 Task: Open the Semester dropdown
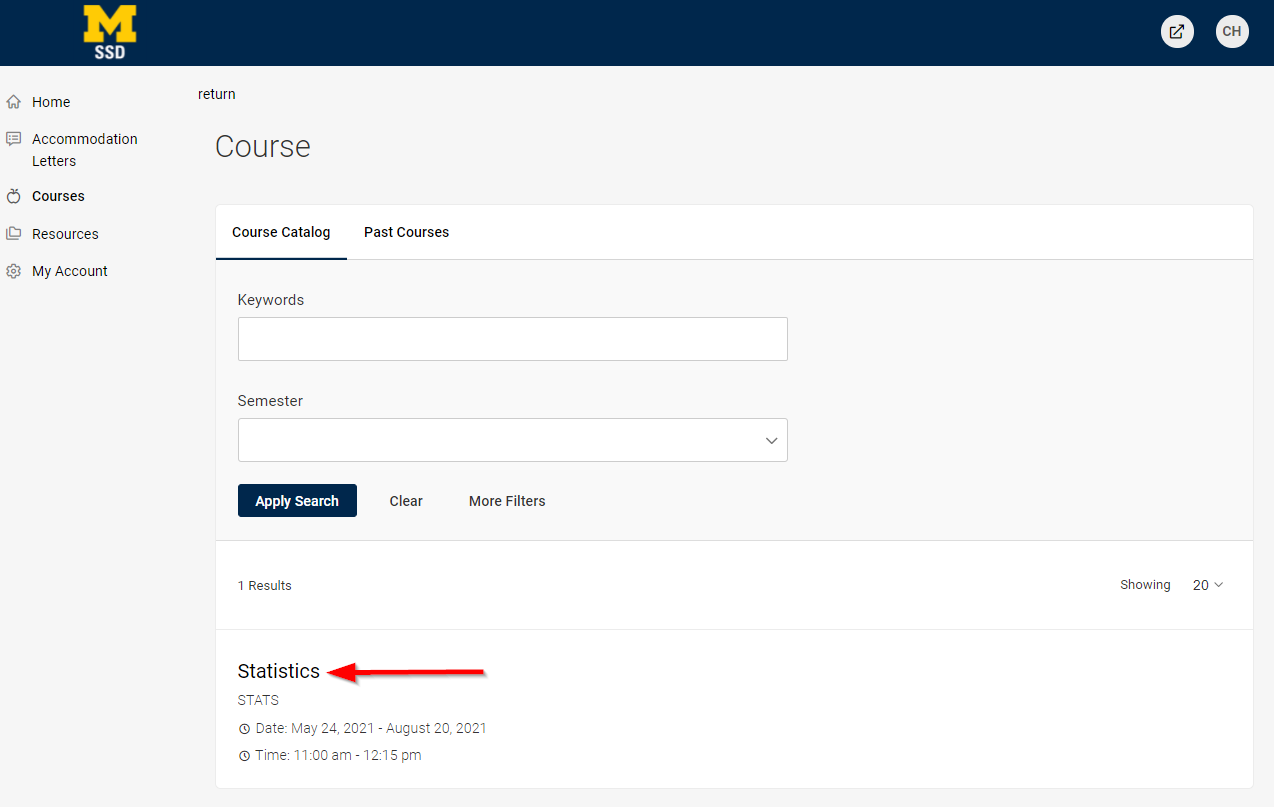coord(512,440)
